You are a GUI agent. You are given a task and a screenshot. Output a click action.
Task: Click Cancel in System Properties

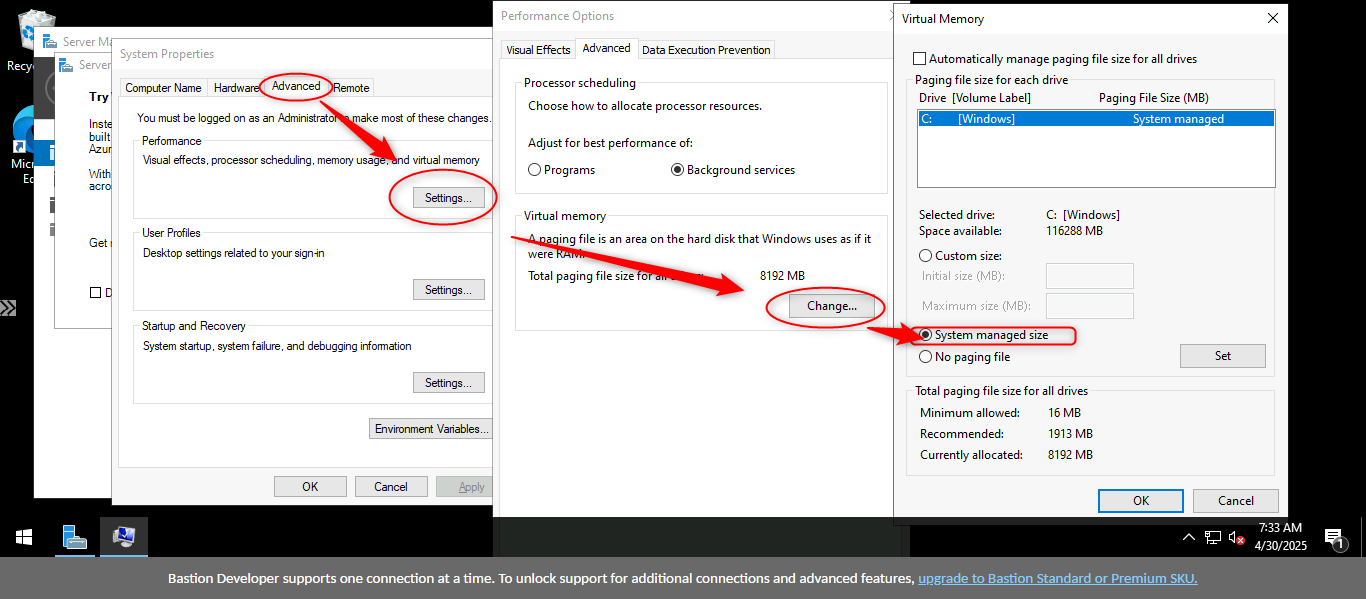[x=391, y=487]
